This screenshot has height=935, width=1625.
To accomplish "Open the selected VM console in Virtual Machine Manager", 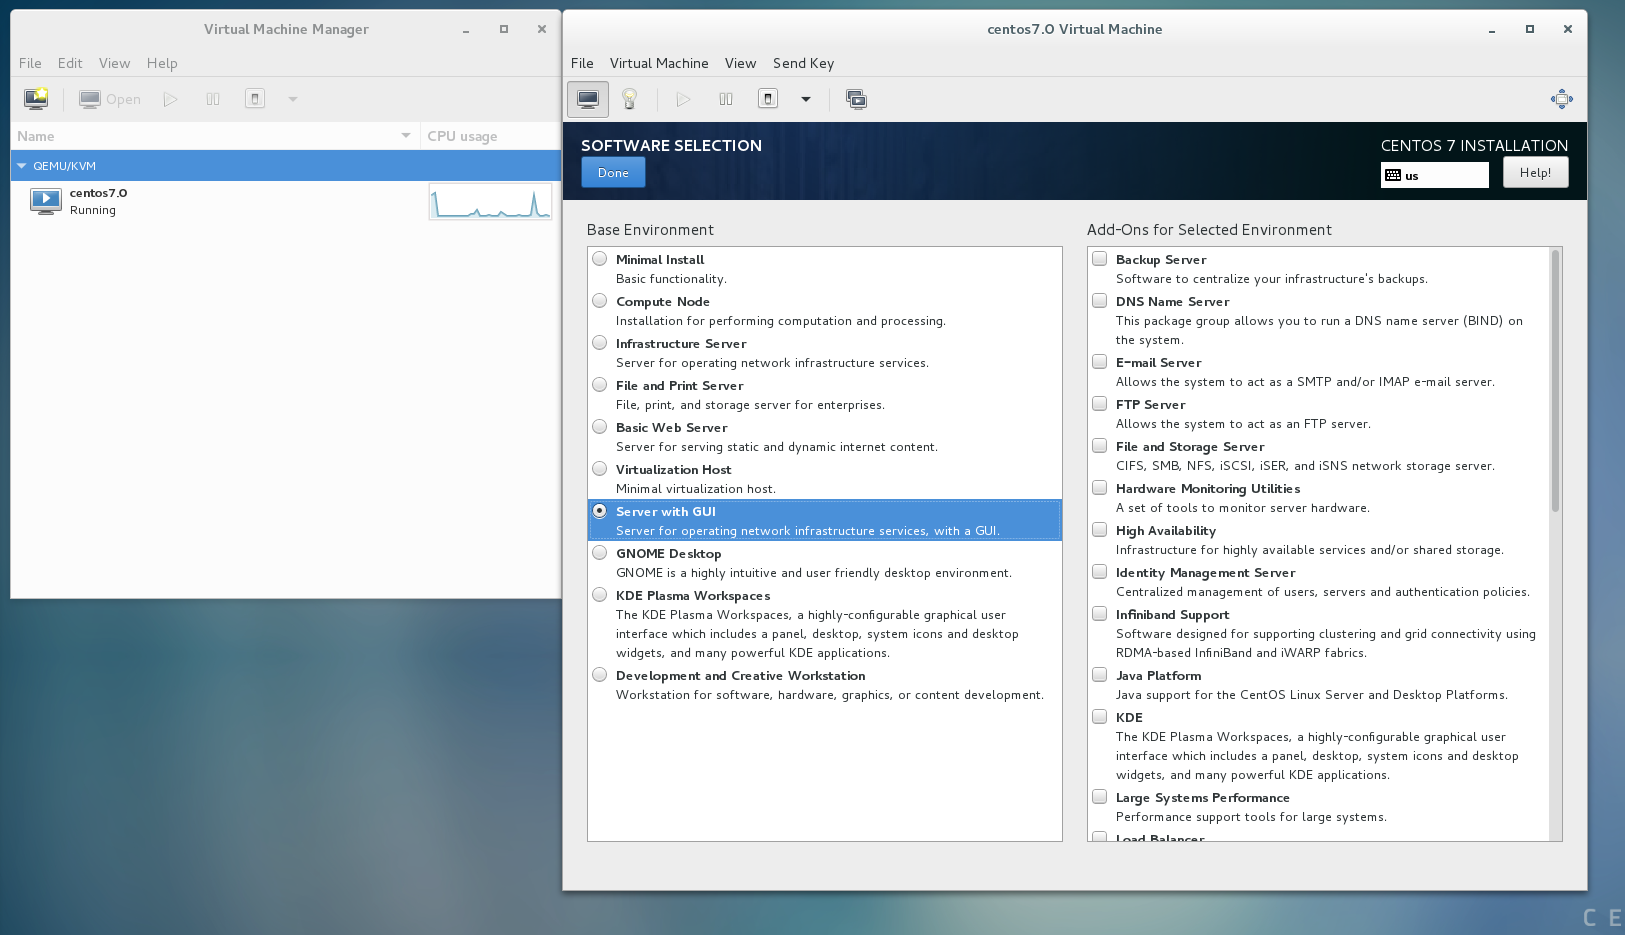I will pos(110,99).
